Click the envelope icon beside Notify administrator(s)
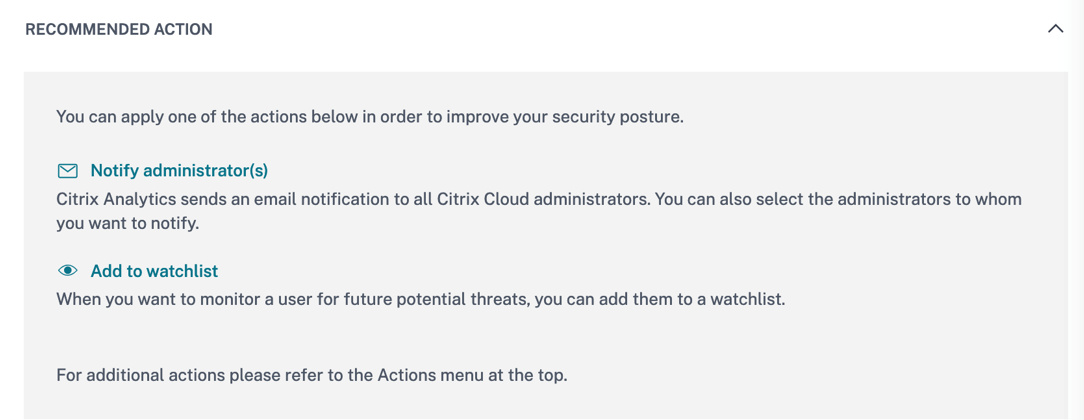1084x420 pixels. (67, 171)
